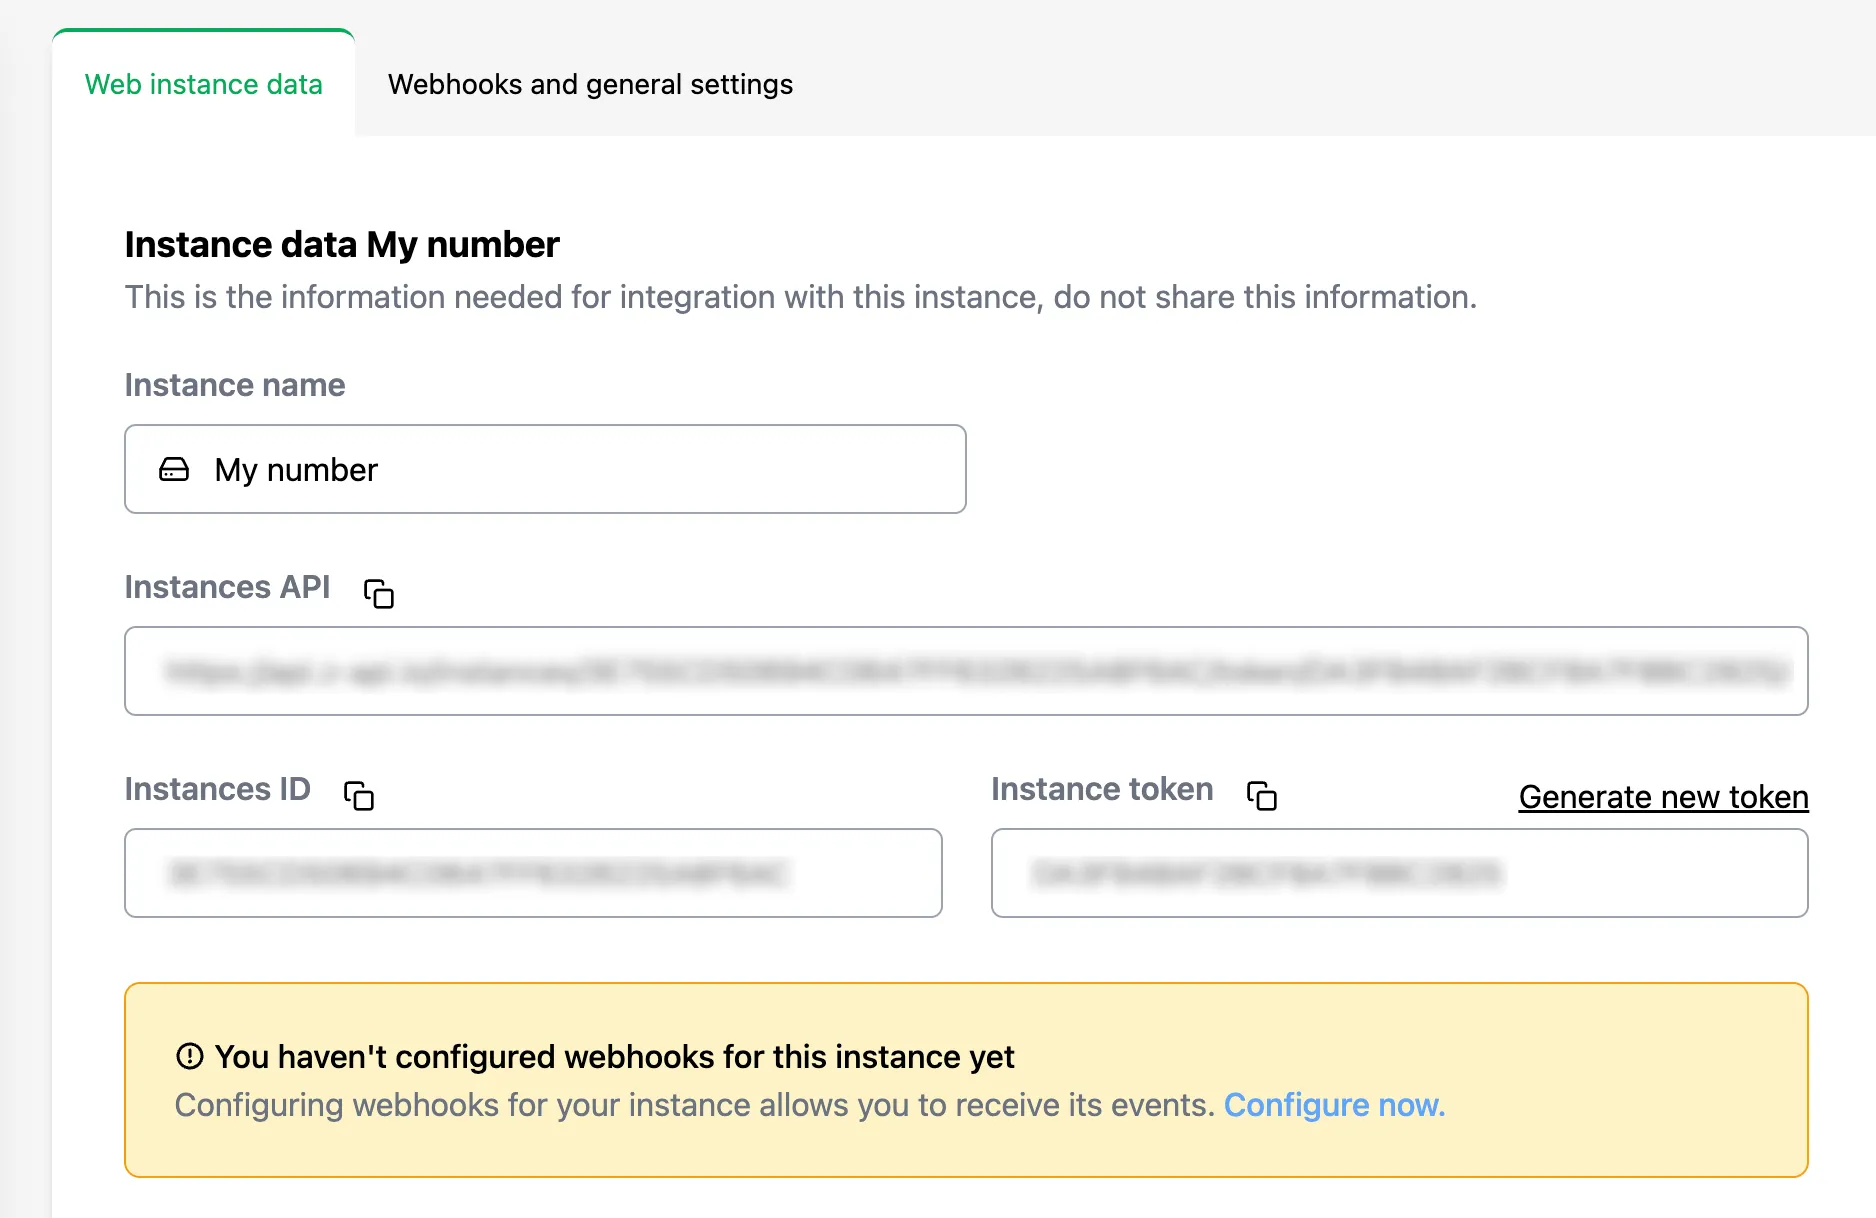This screenshot has height=1218, width=1876.
Task: Focus the Instance name input field
Action: pyautogui.click(x=545, y=469)
